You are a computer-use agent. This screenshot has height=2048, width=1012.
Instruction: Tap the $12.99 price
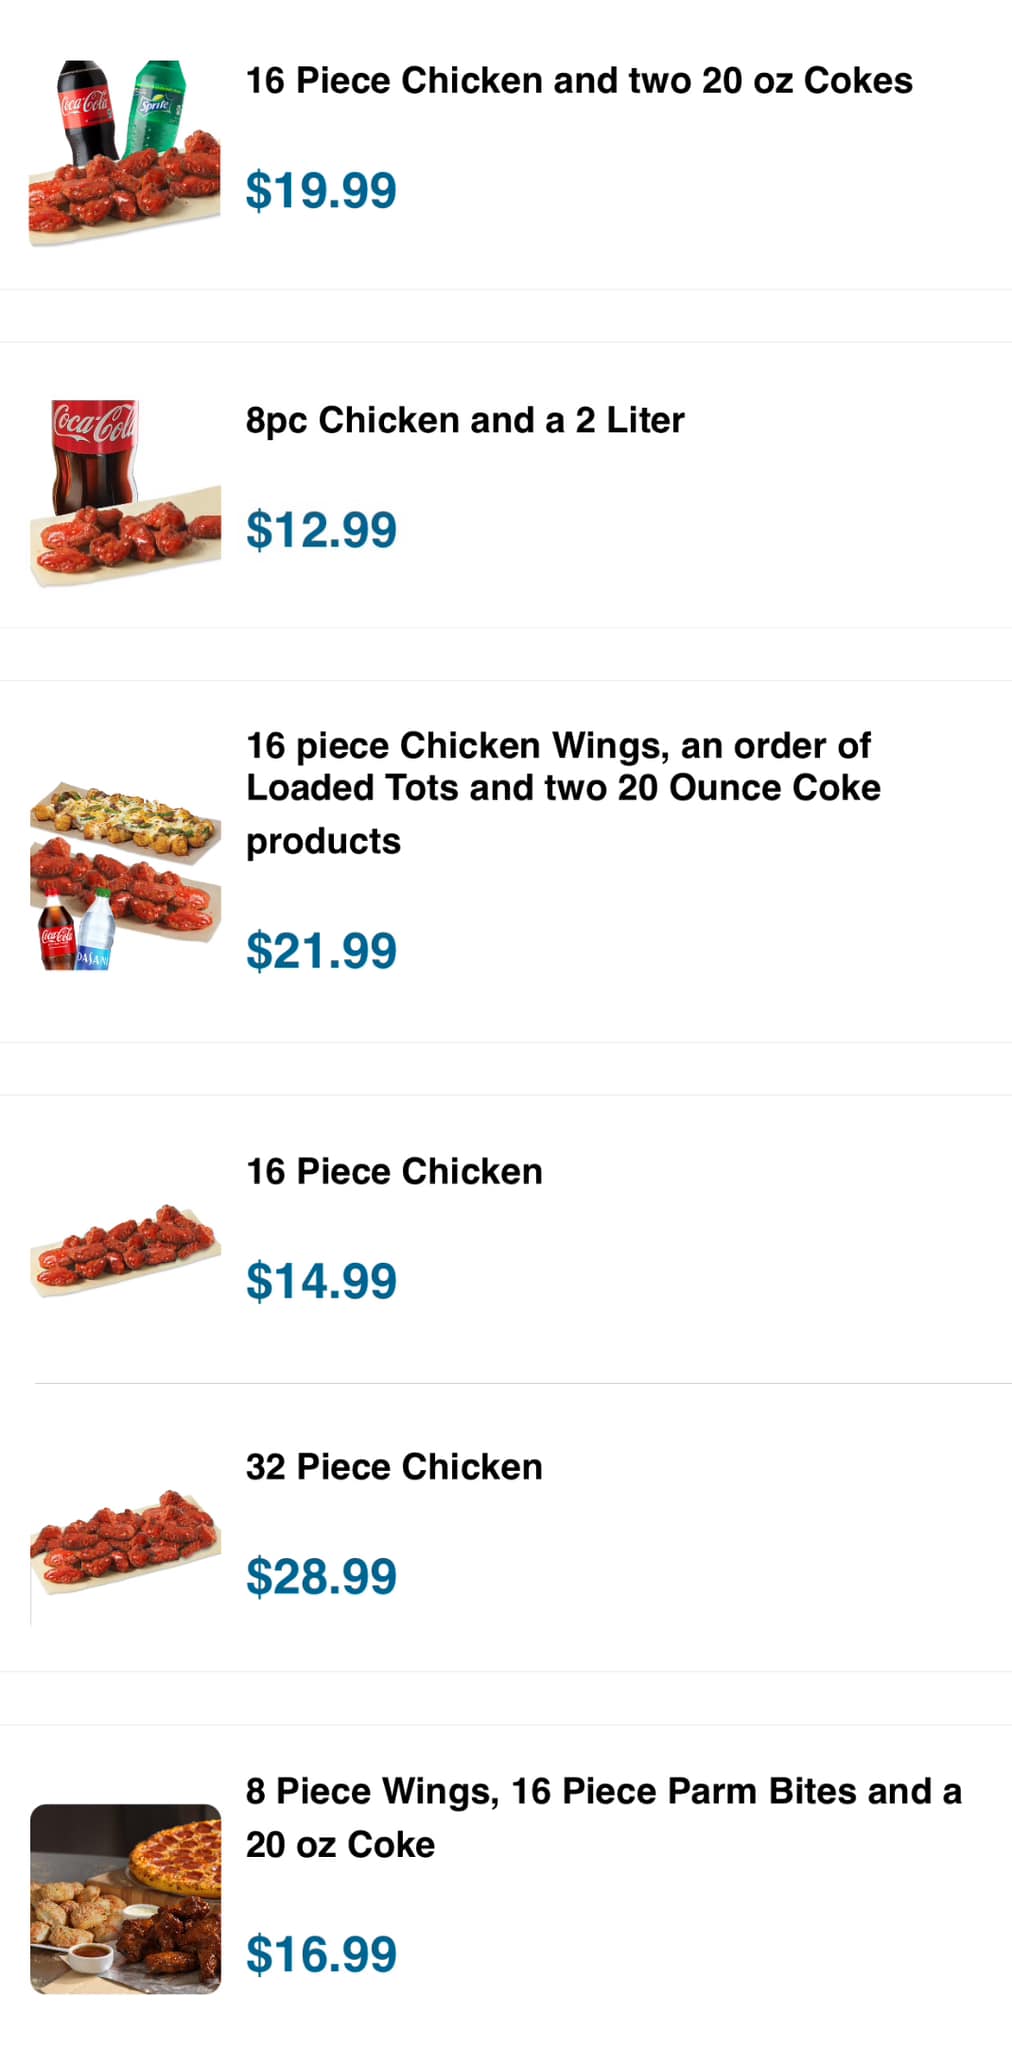pyautogui.click(x=321, y=530)
